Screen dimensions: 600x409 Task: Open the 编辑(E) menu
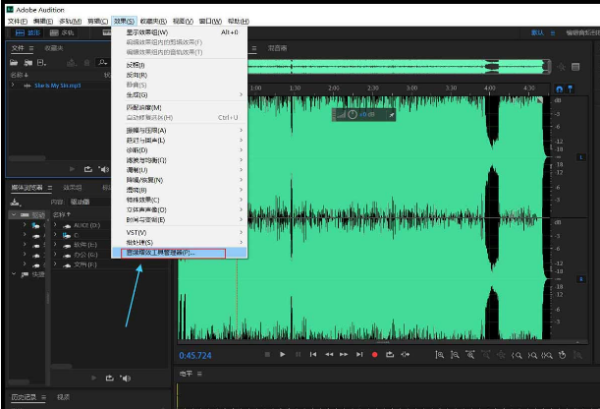pos(43,21)
